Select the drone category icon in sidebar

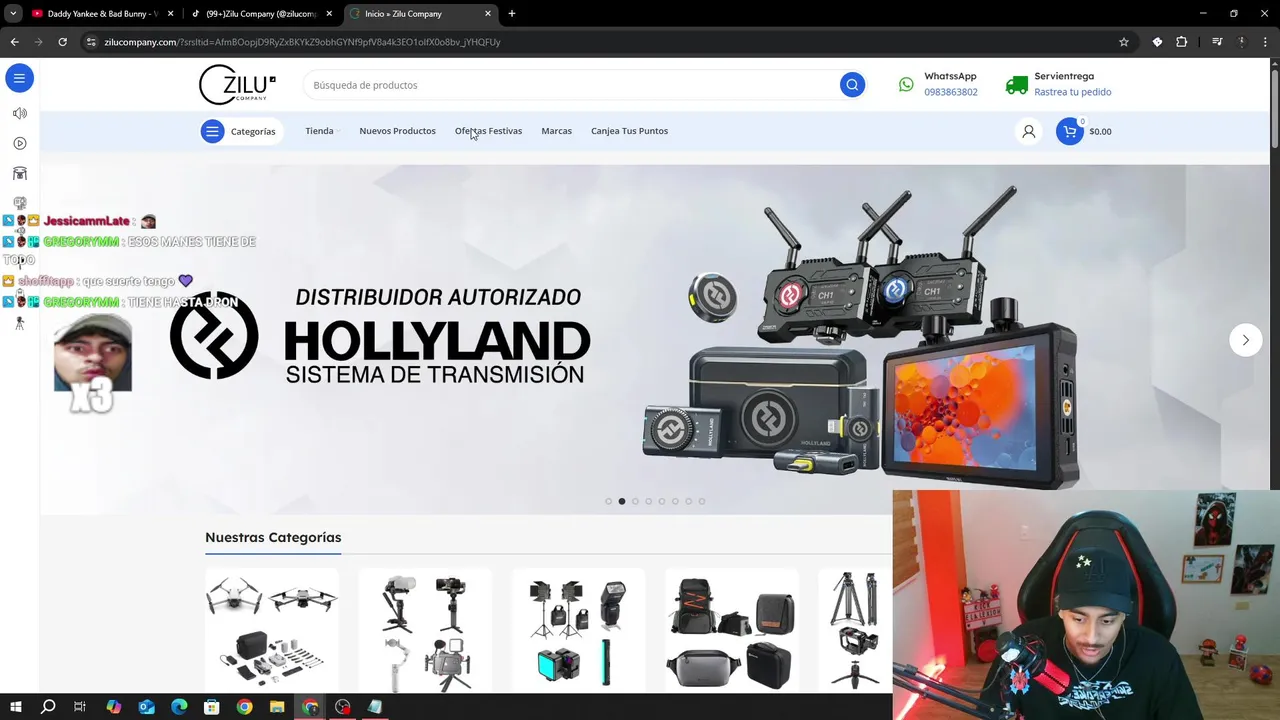19,173
